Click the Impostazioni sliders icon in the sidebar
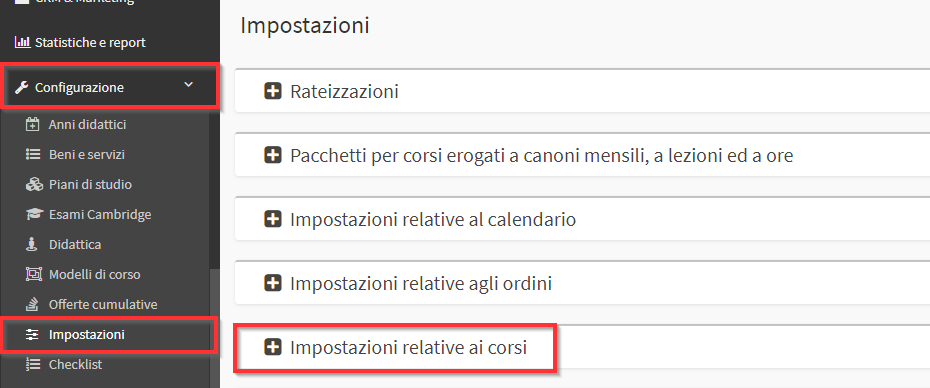 [x=31, y=335]
